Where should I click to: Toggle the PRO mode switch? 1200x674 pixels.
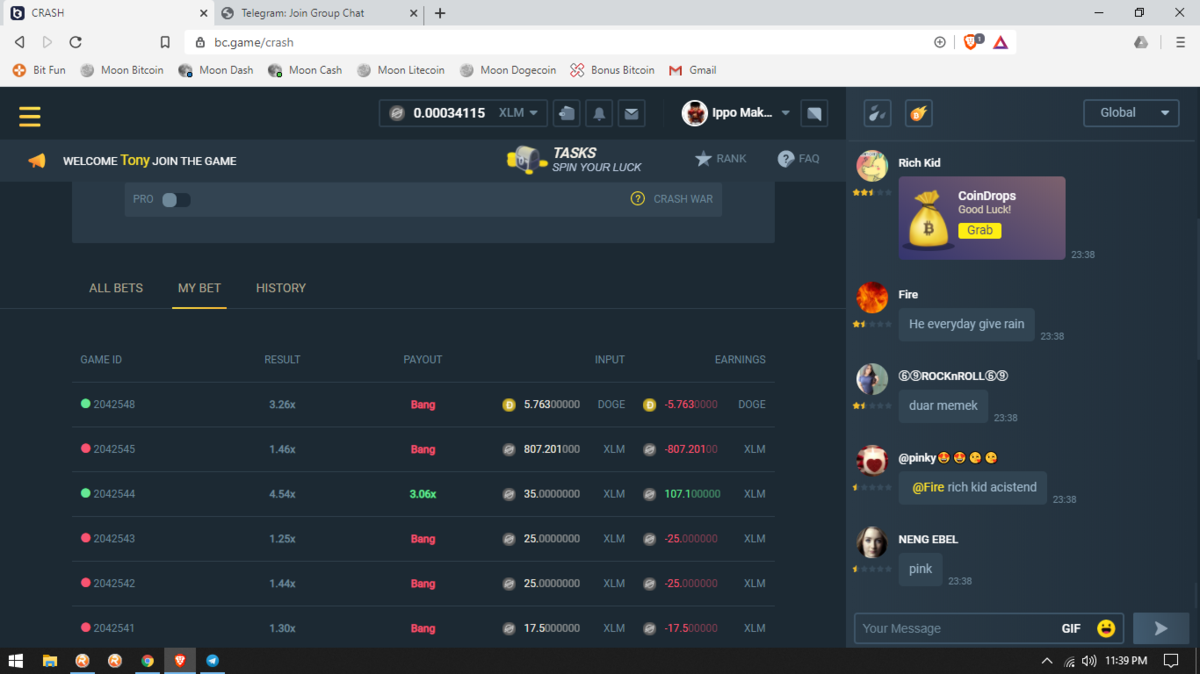tap(175, 199)
